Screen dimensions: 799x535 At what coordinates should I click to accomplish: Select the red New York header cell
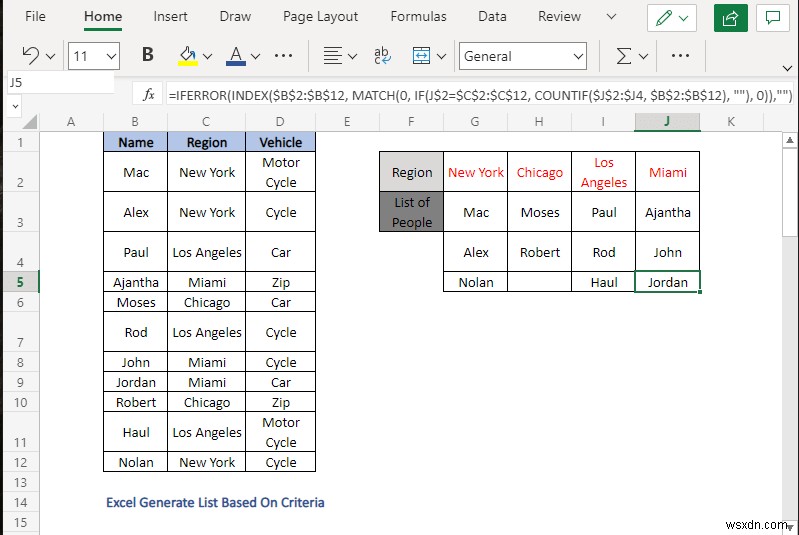(x=475, y=172)
